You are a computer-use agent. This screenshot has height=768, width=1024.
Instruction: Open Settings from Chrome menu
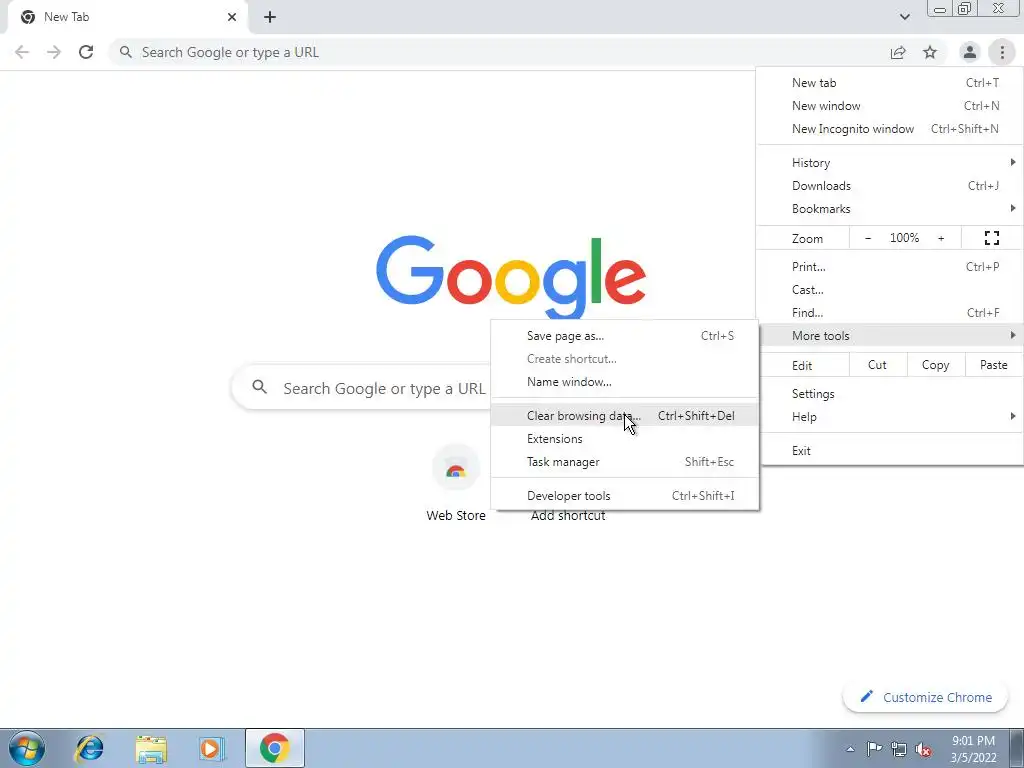[x=890, y=394]
